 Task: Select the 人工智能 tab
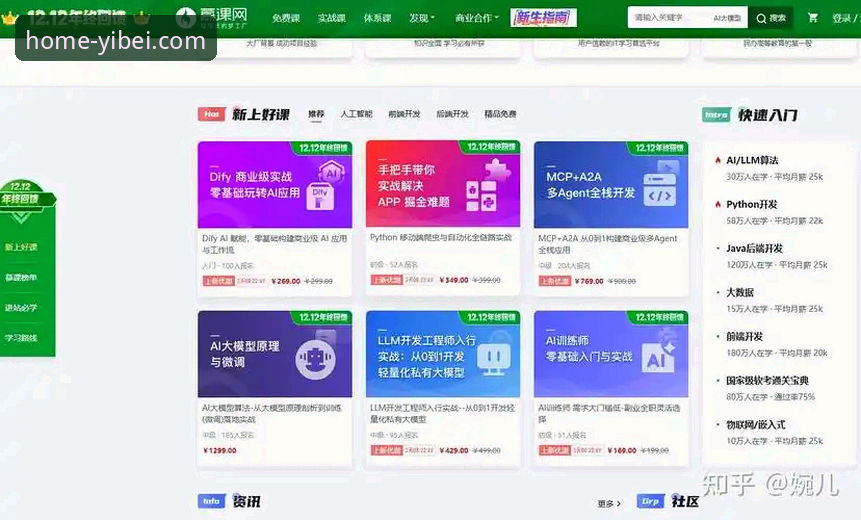click(x=356, y=114)
